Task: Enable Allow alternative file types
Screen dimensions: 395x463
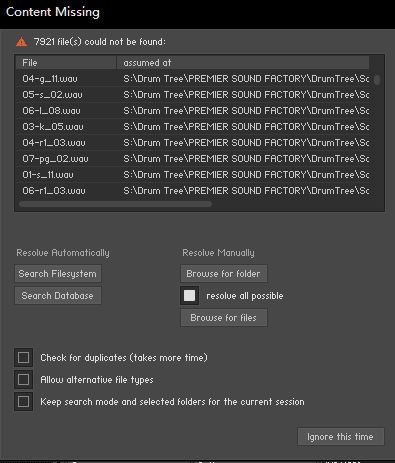Action: point(23,380)
